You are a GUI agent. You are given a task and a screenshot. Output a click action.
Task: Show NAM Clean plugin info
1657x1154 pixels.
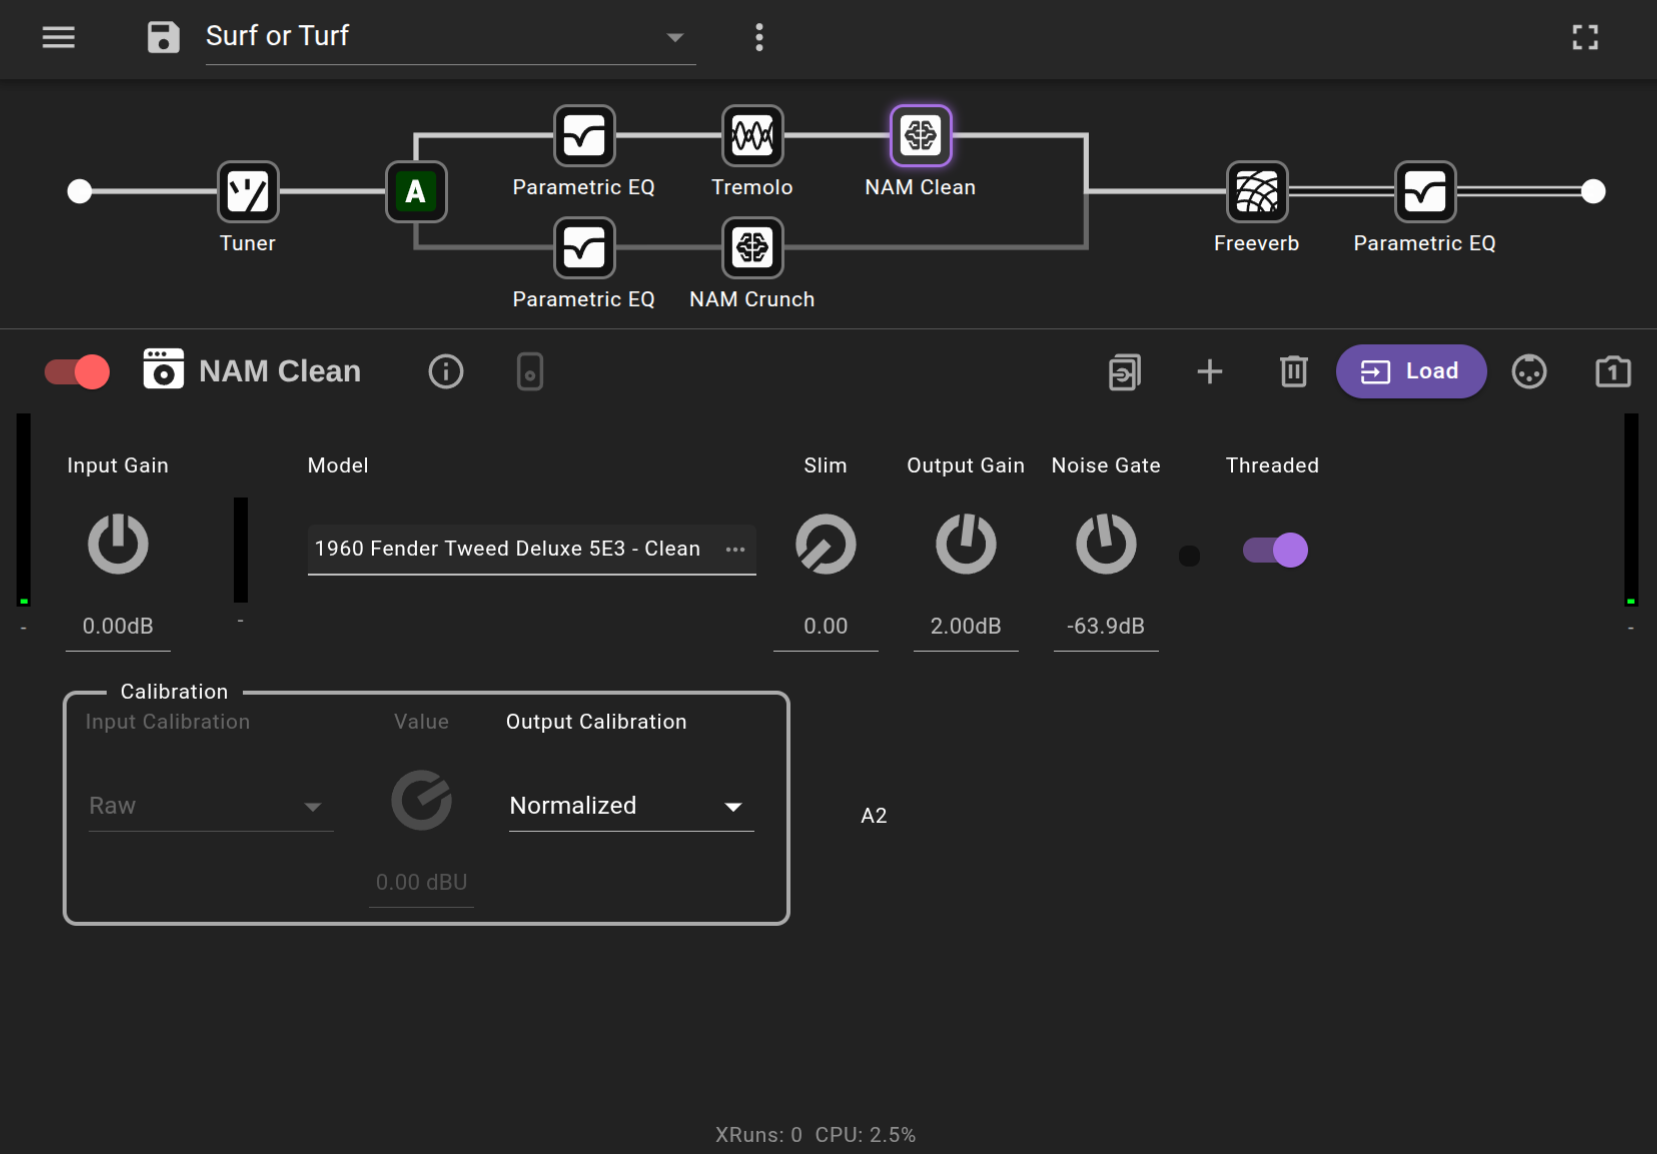click(x=446, y=372)
